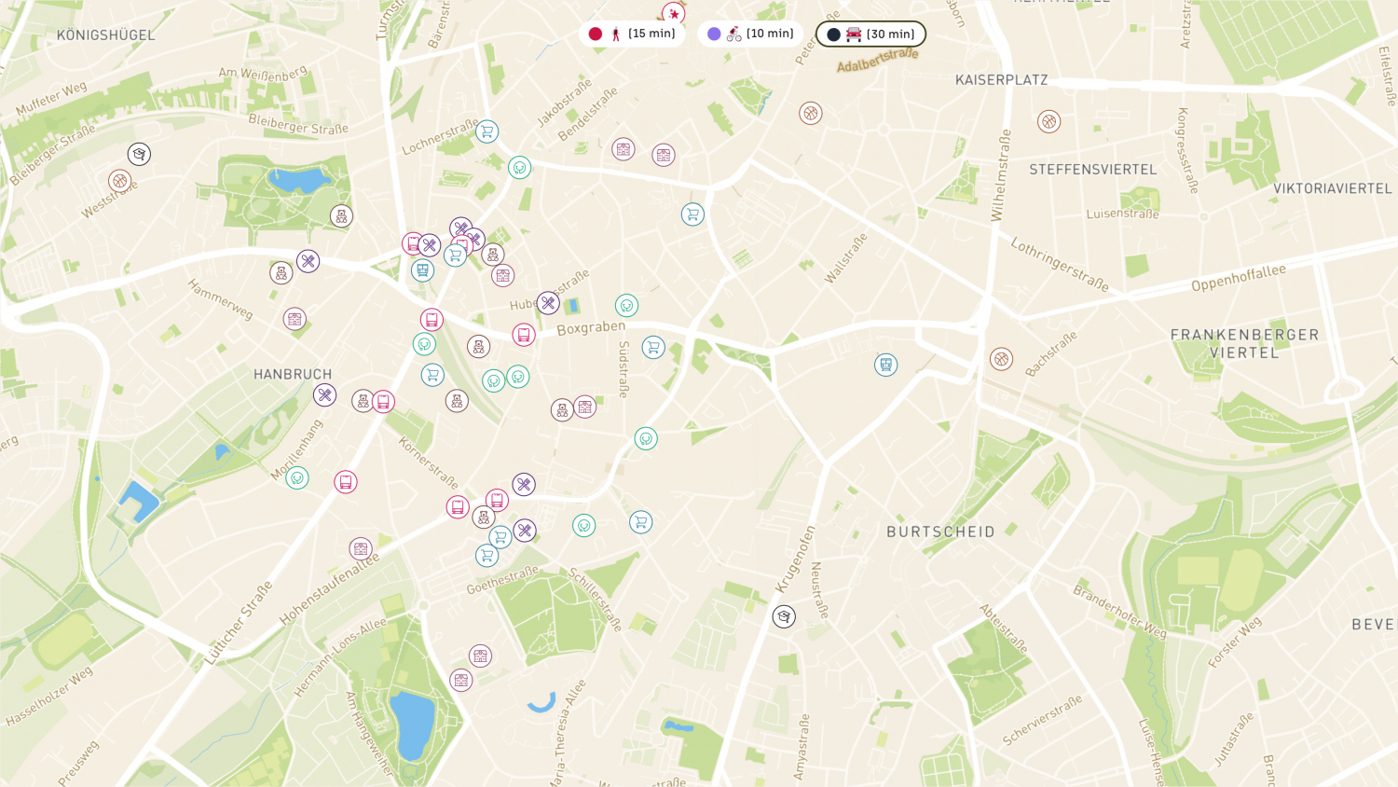
Task: Open the sports marker near Kaiserplatz
Action: 1048,122
